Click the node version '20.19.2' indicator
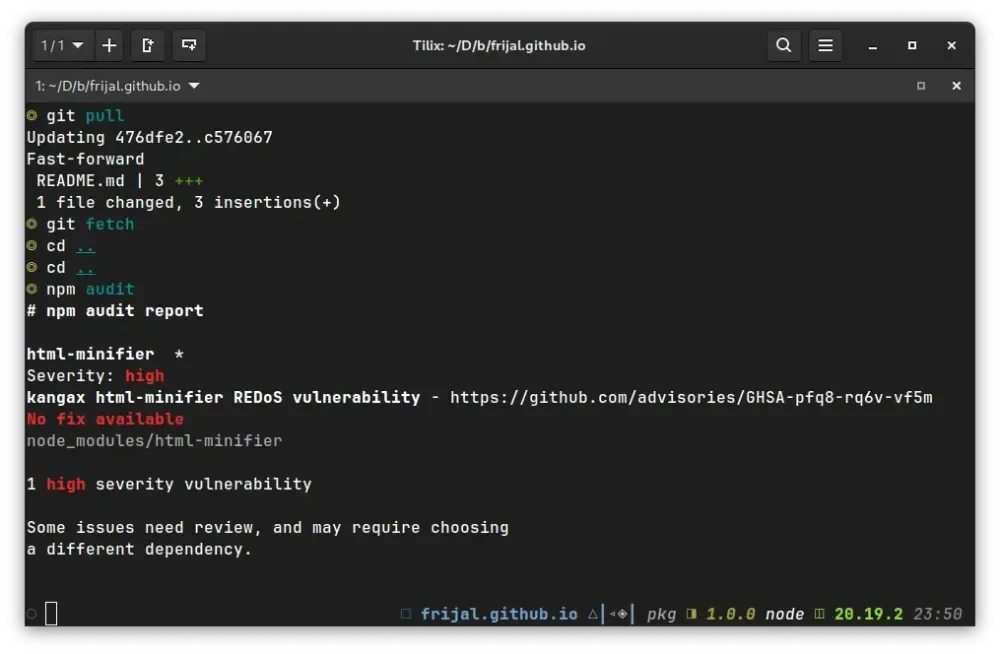Viewport: 1000px width, 654px height. tap(869, 614)
